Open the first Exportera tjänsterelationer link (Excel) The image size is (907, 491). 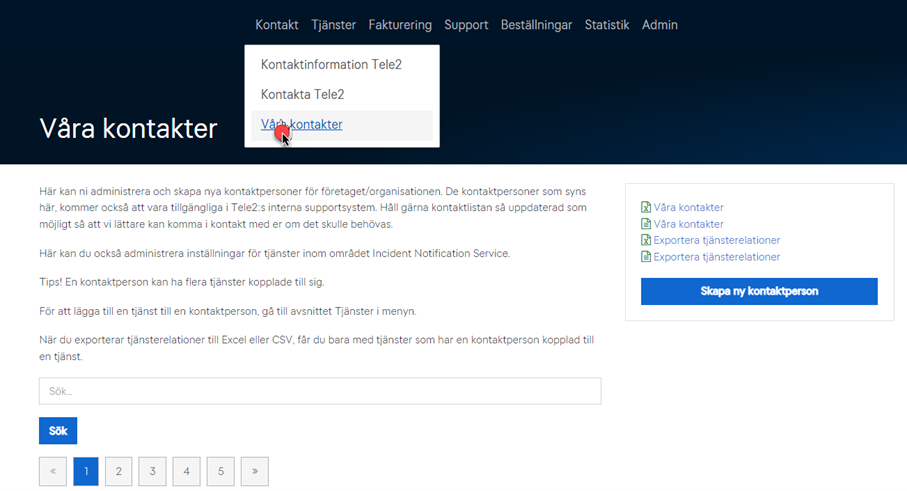pyautogui.click(x=717, y=240)
